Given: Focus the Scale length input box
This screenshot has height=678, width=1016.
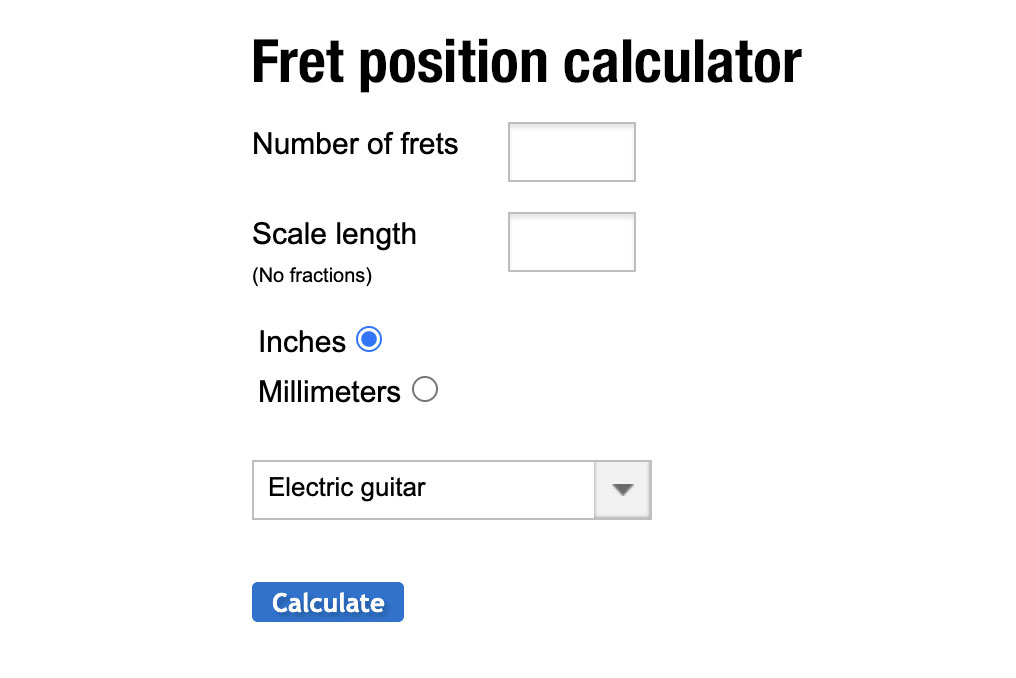Looking at the screenshot, I should 571,241.
